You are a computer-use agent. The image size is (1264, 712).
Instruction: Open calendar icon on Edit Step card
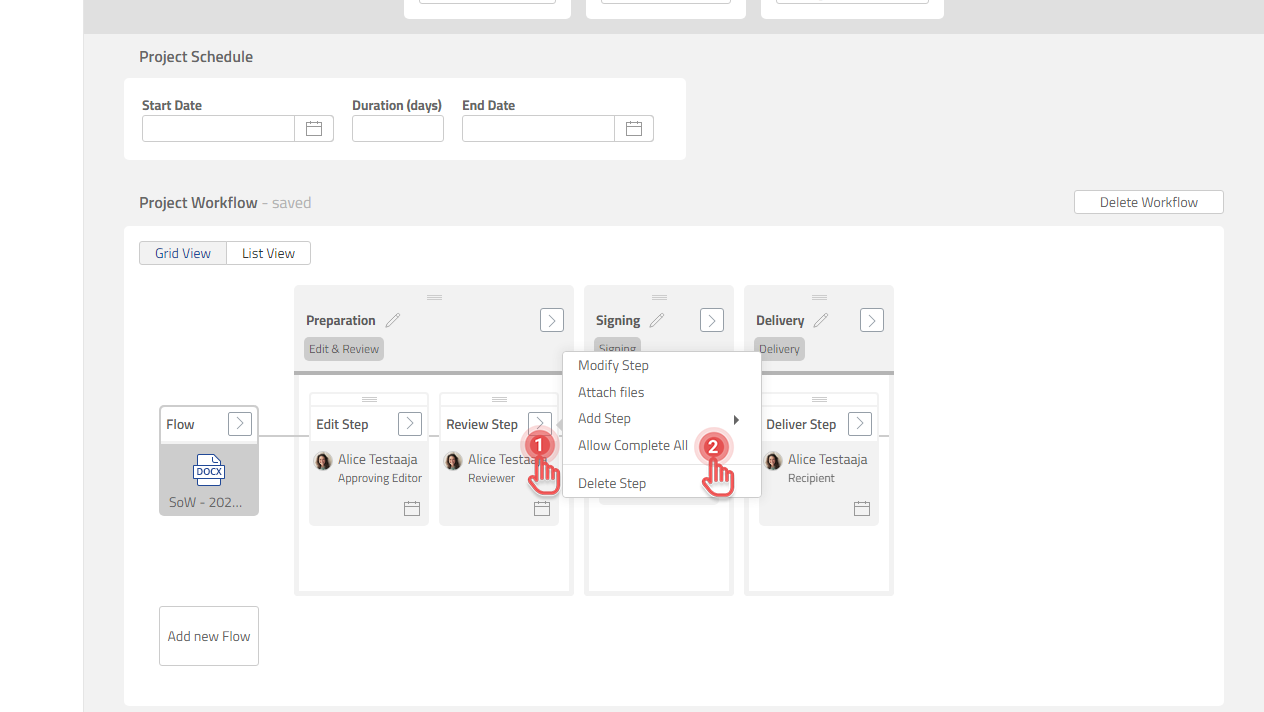tap(412, 509)
